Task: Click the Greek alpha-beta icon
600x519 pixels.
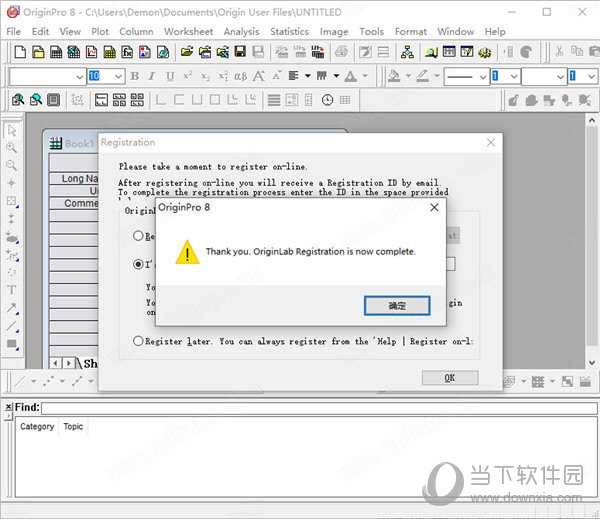Action: point(240,77)
